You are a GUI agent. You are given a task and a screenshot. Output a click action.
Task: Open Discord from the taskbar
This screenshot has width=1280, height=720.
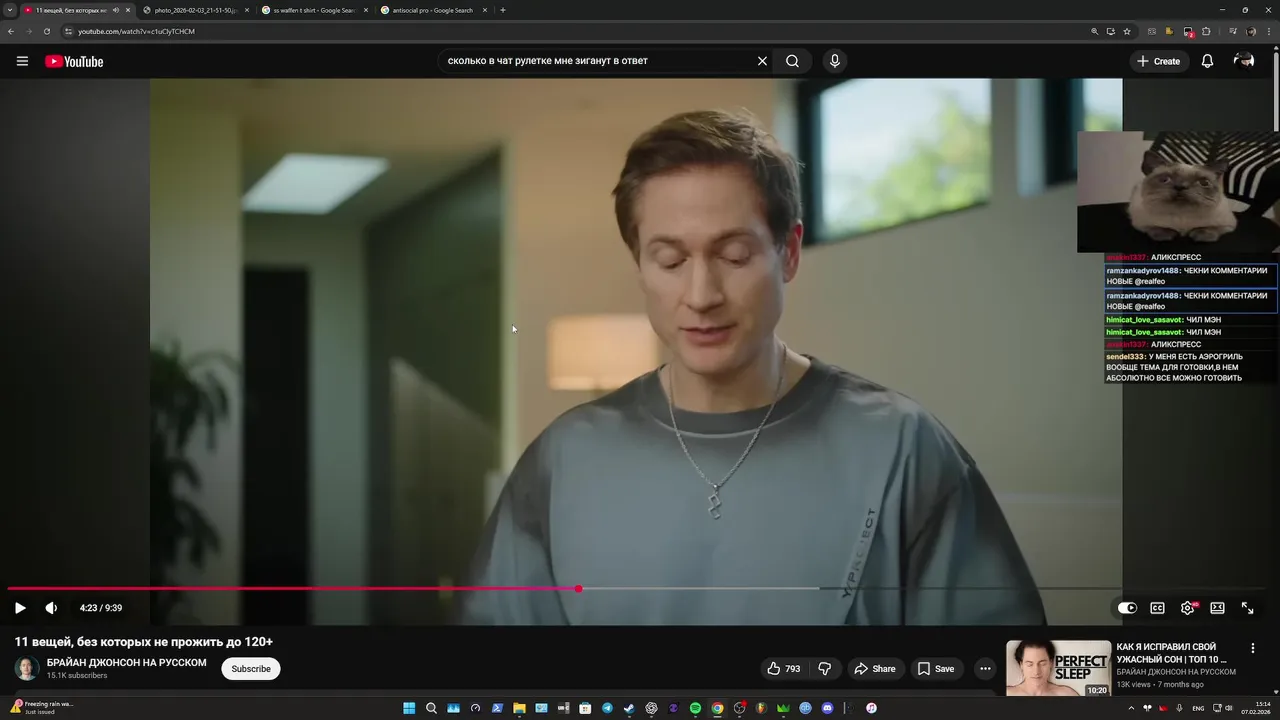tap(827, 708)
